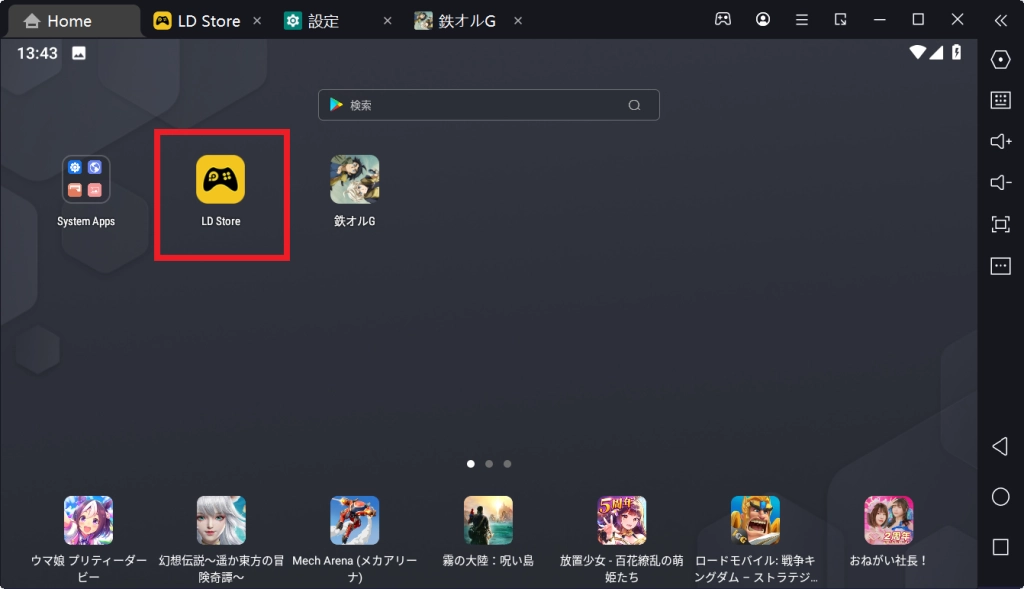Viewport: 1024px width, 589px height.
Task: Open the LD Store app icon
Action: pyautogui.click(x=221, y=180)
